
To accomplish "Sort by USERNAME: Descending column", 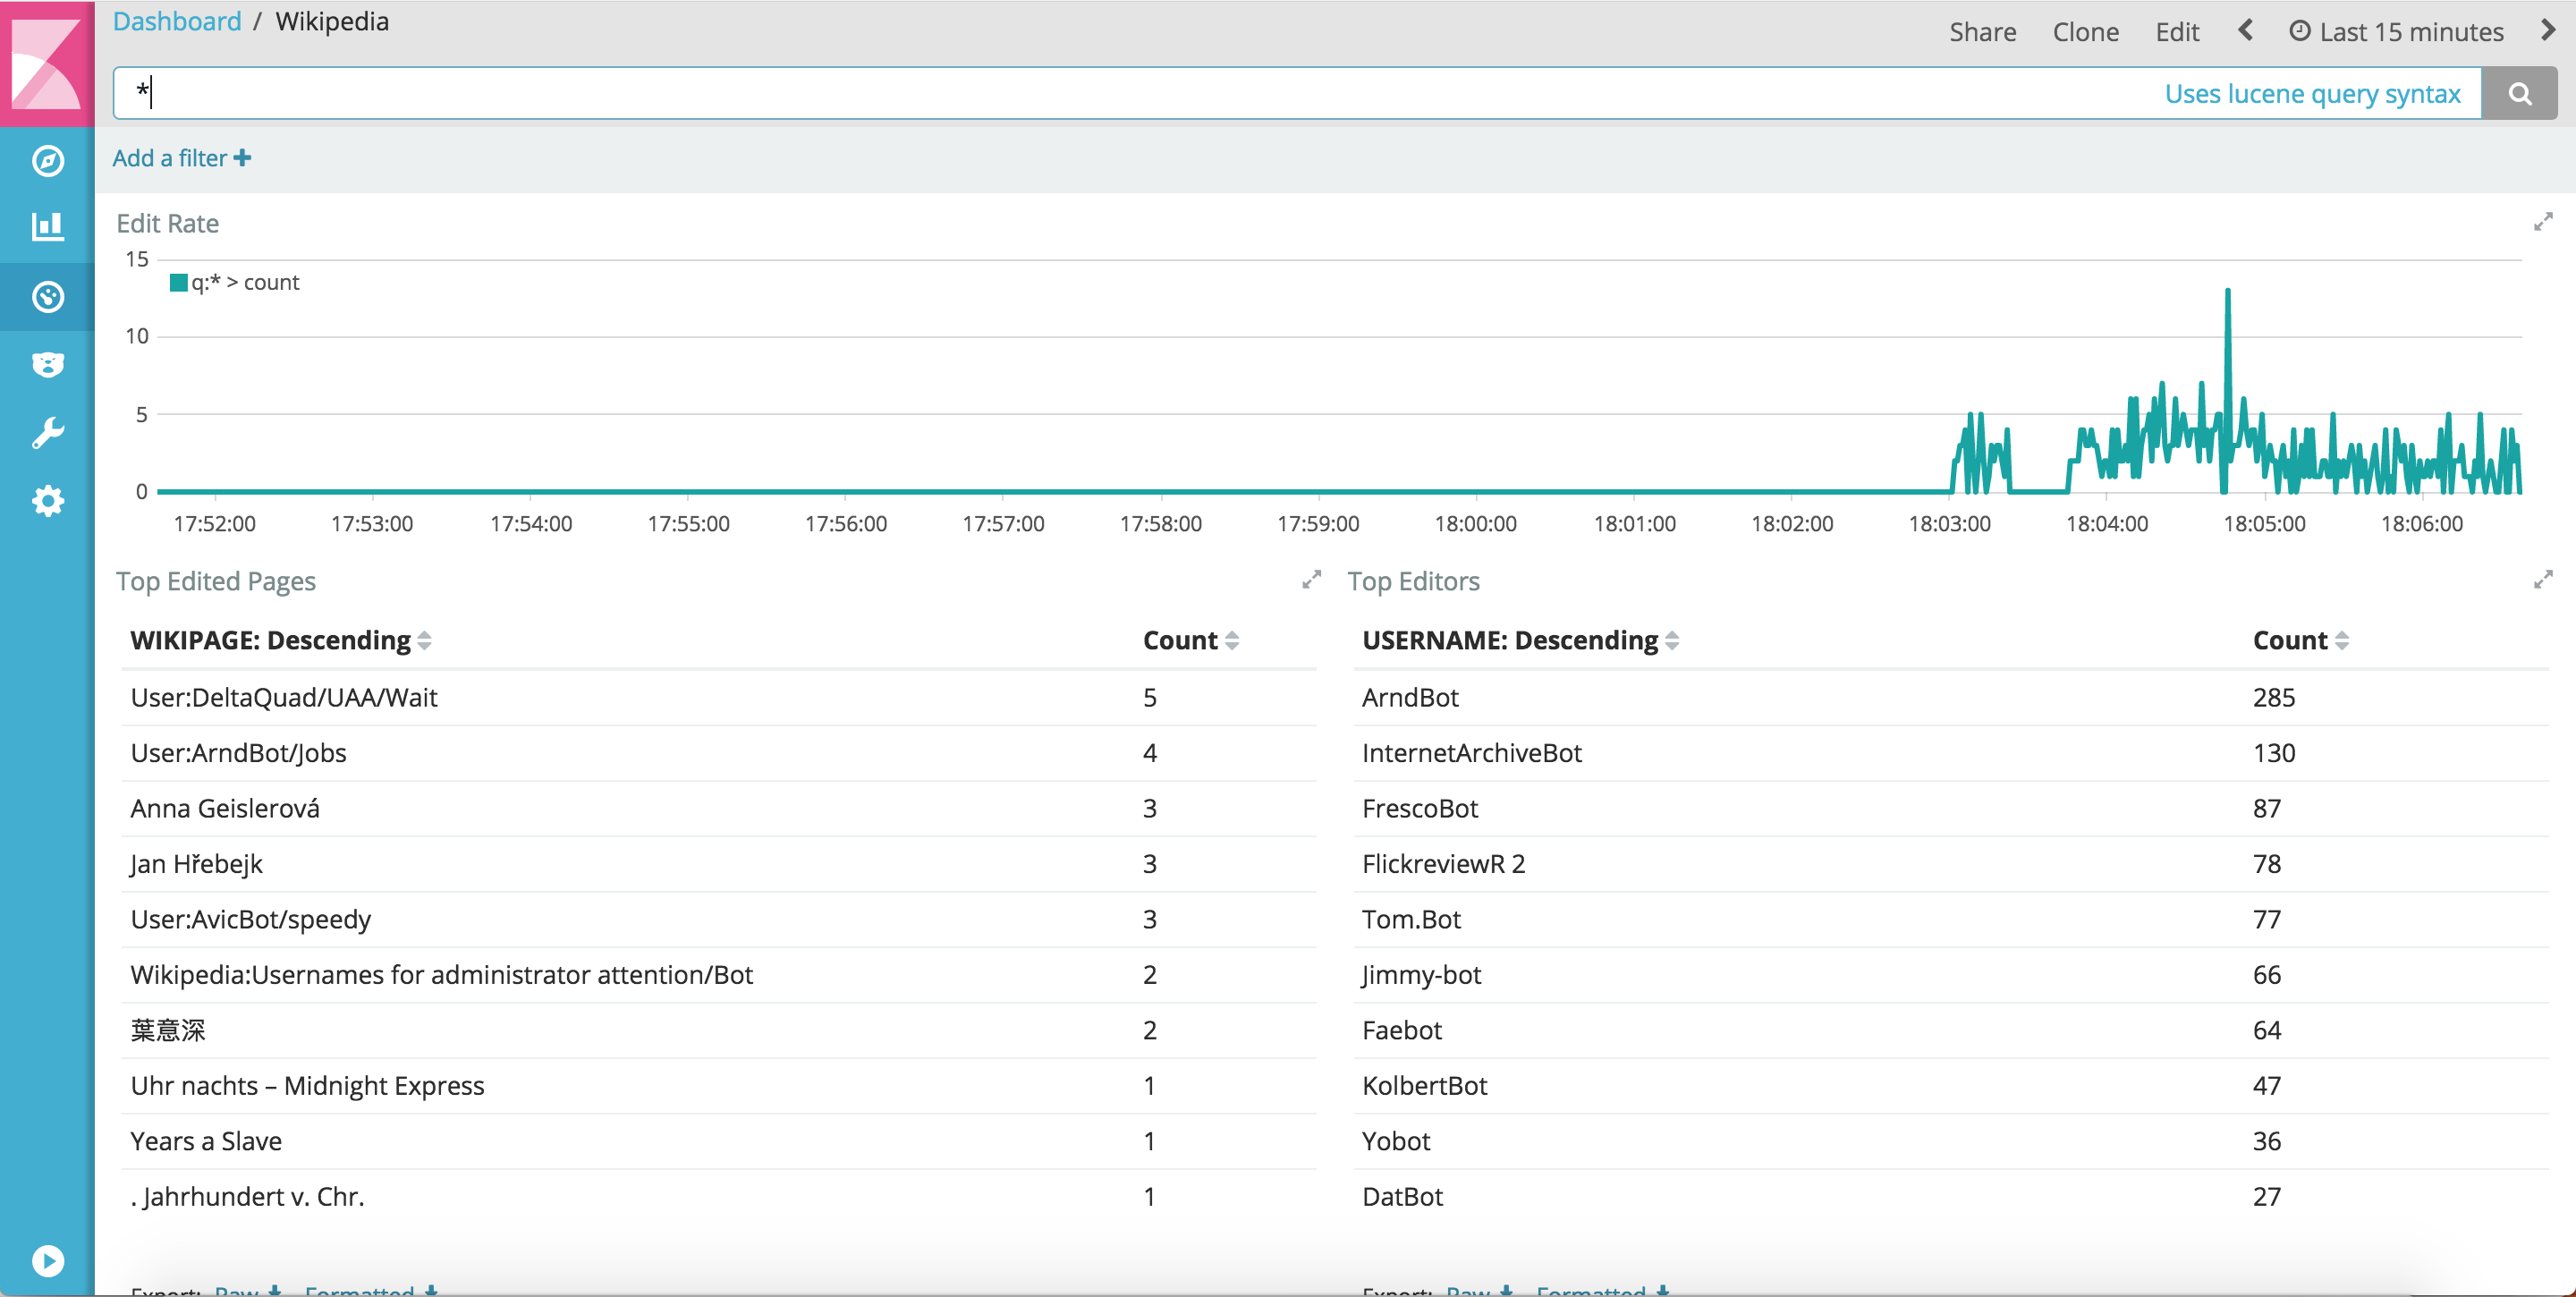I will click(1520, 640).
